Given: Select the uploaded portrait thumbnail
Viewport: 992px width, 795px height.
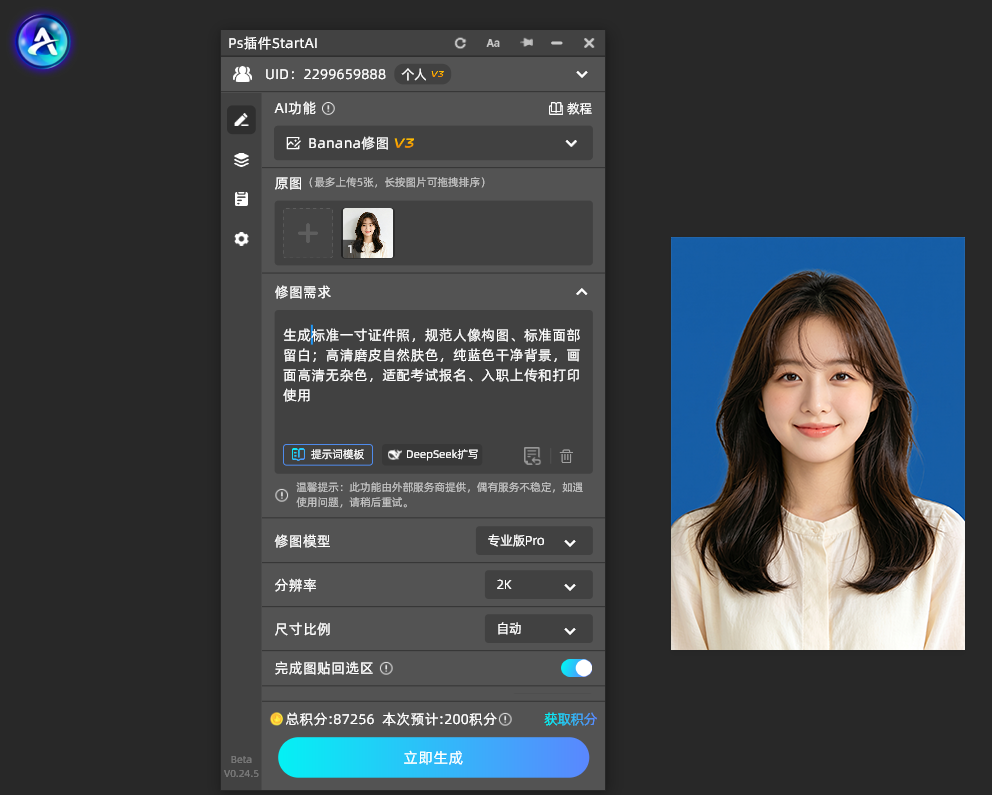Looking at the screenshot, I should click(368, 233).
